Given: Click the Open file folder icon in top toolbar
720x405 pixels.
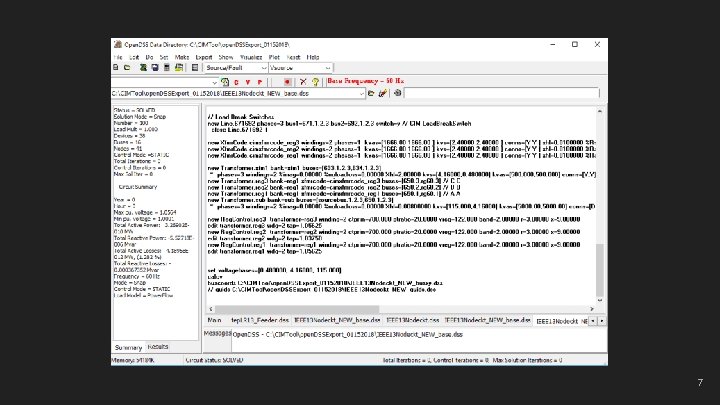Looking at the screenshot, I should (x=127, y=68).
